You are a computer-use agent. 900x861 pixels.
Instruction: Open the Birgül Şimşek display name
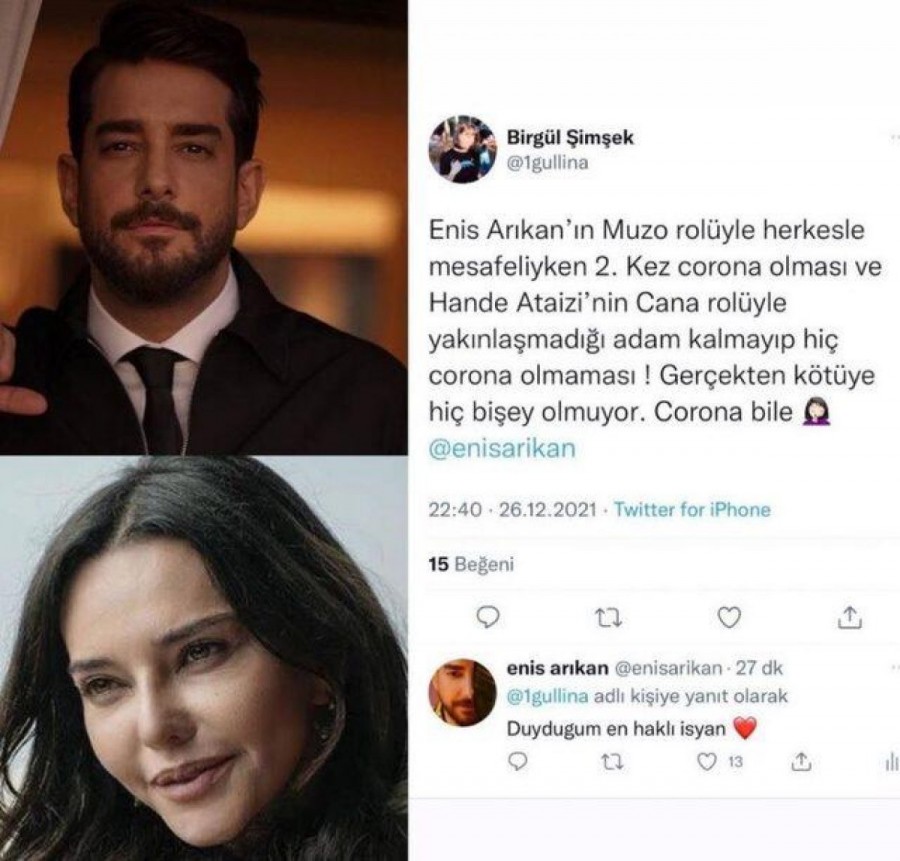click(x=571, y=138)
